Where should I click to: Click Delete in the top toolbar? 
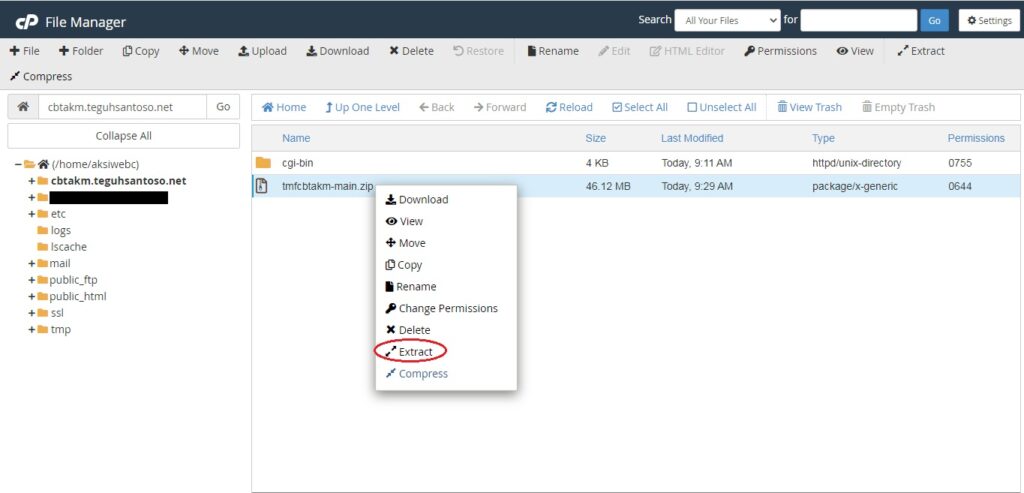411,51
